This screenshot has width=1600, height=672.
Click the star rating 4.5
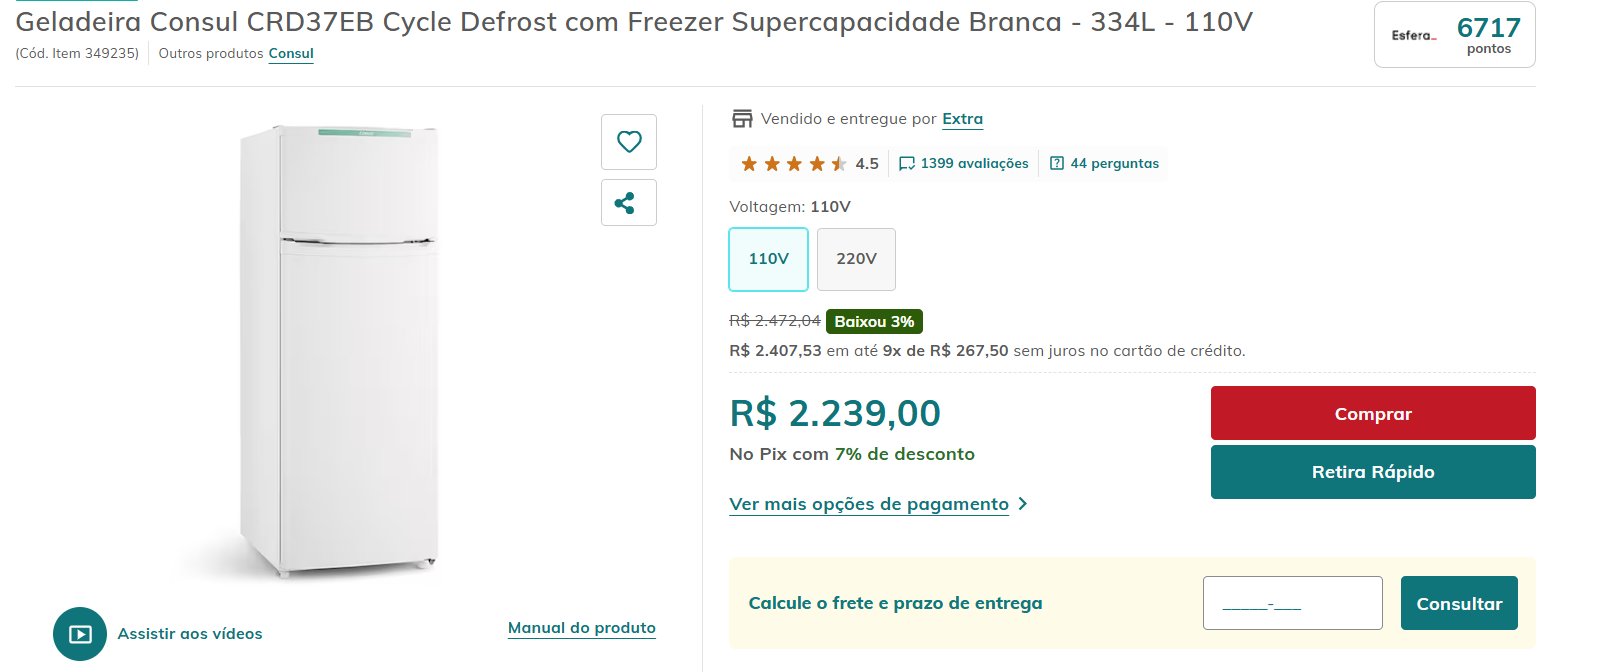pyautogui.click(x=809, y=164)
